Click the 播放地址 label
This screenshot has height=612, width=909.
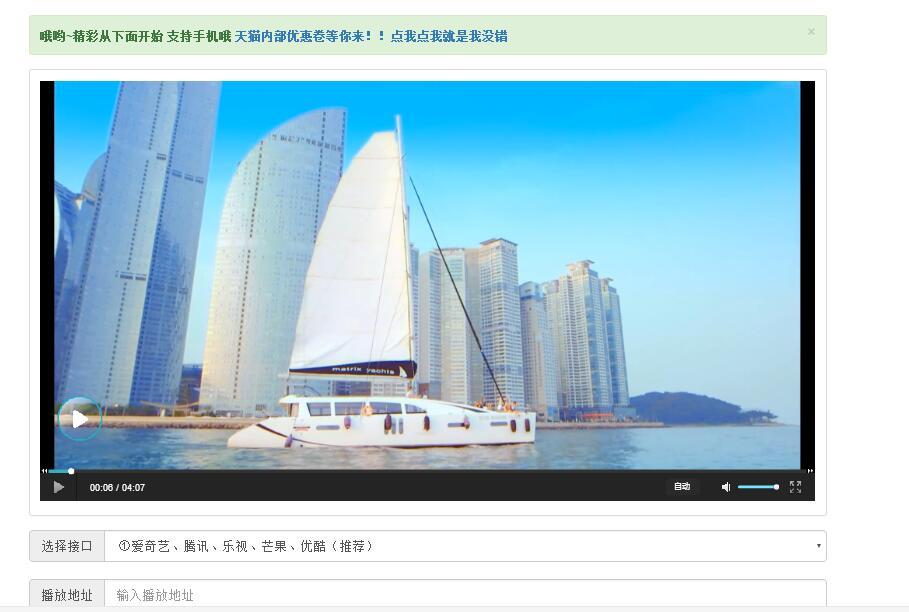tap(67, 595)
